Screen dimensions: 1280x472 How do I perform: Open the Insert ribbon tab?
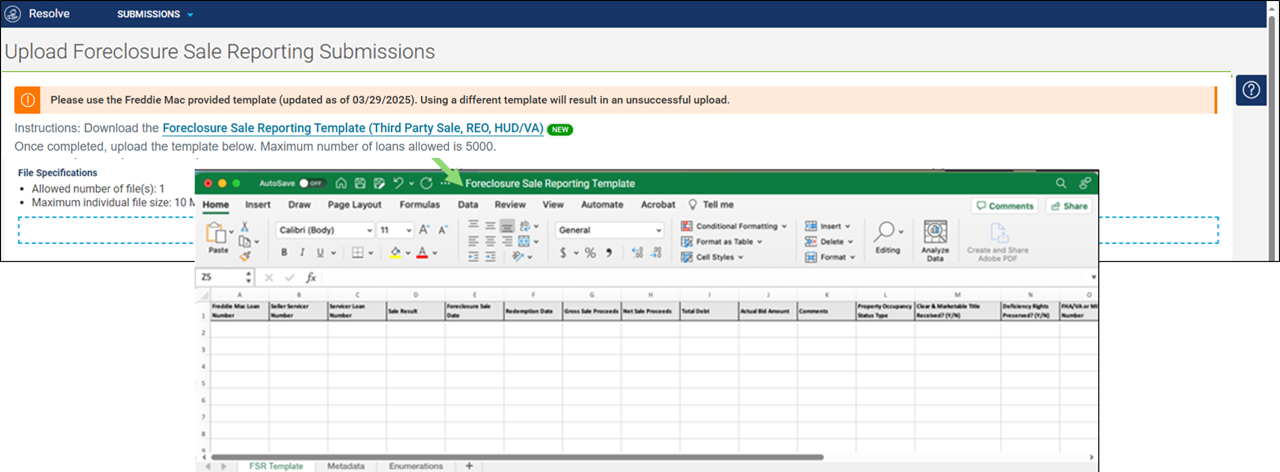click(258, 205)
